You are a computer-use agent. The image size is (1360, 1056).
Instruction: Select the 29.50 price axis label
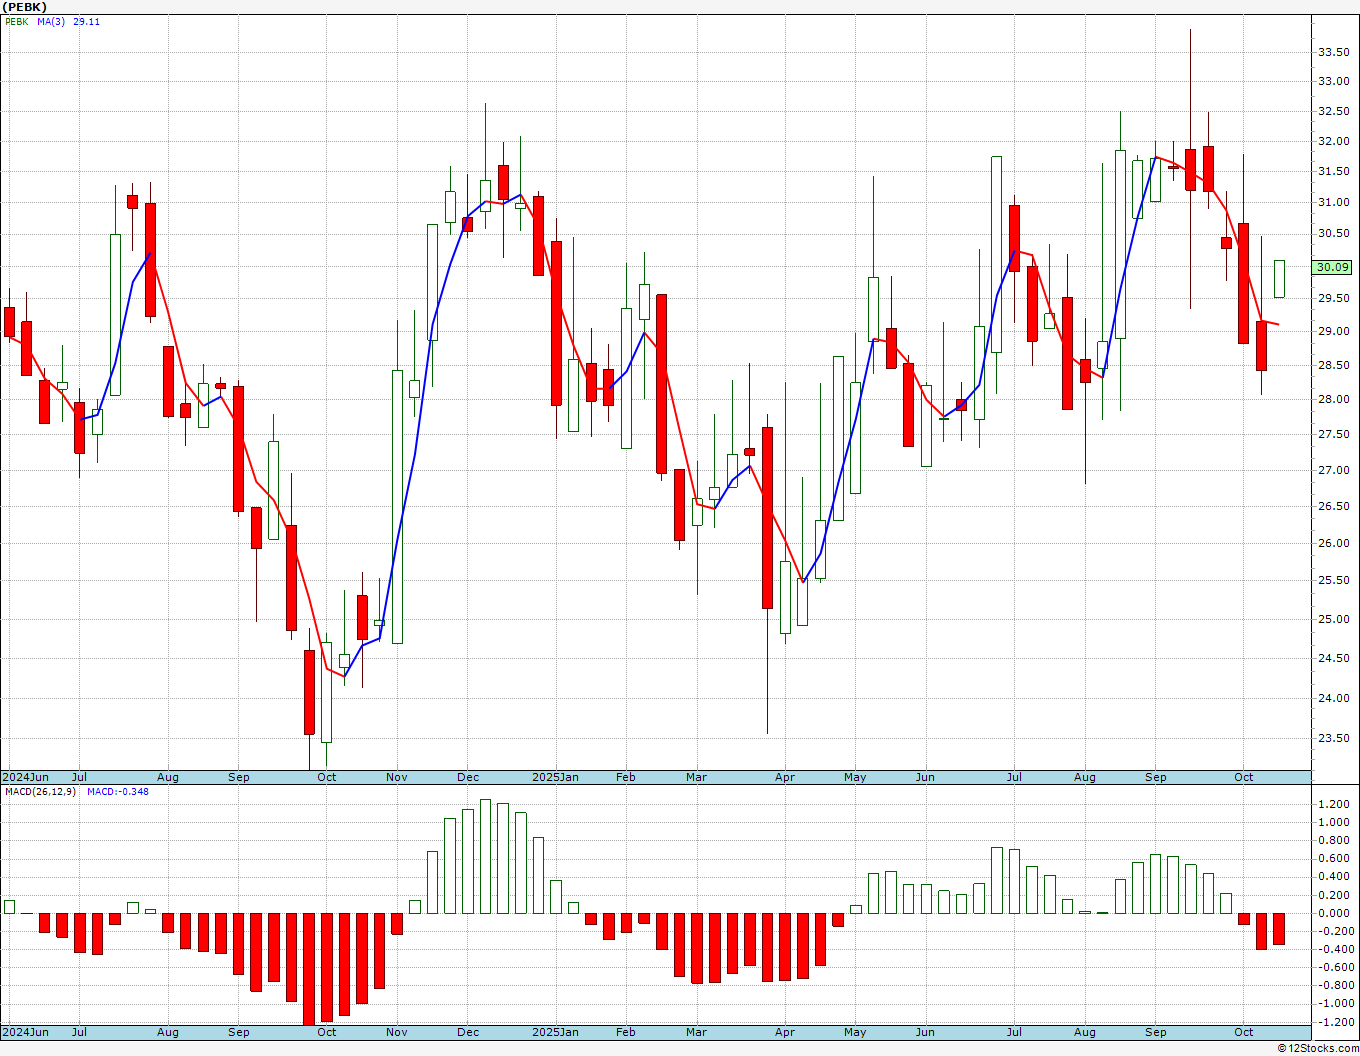1333,298
